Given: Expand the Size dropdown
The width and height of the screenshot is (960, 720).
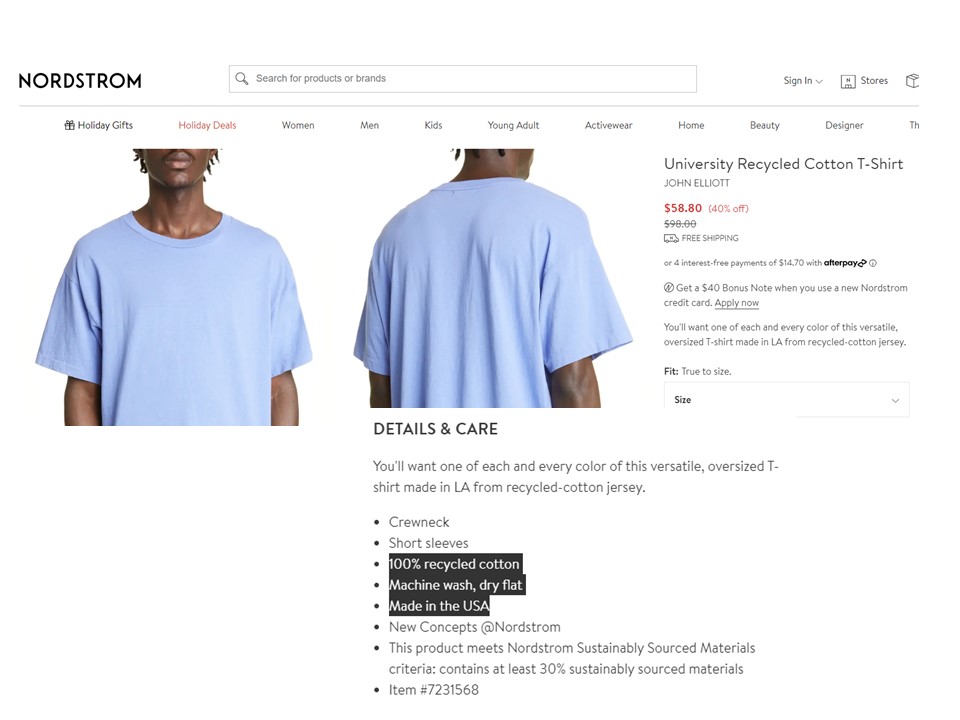Looking at the screenshot, I should [x=787, y=400].
